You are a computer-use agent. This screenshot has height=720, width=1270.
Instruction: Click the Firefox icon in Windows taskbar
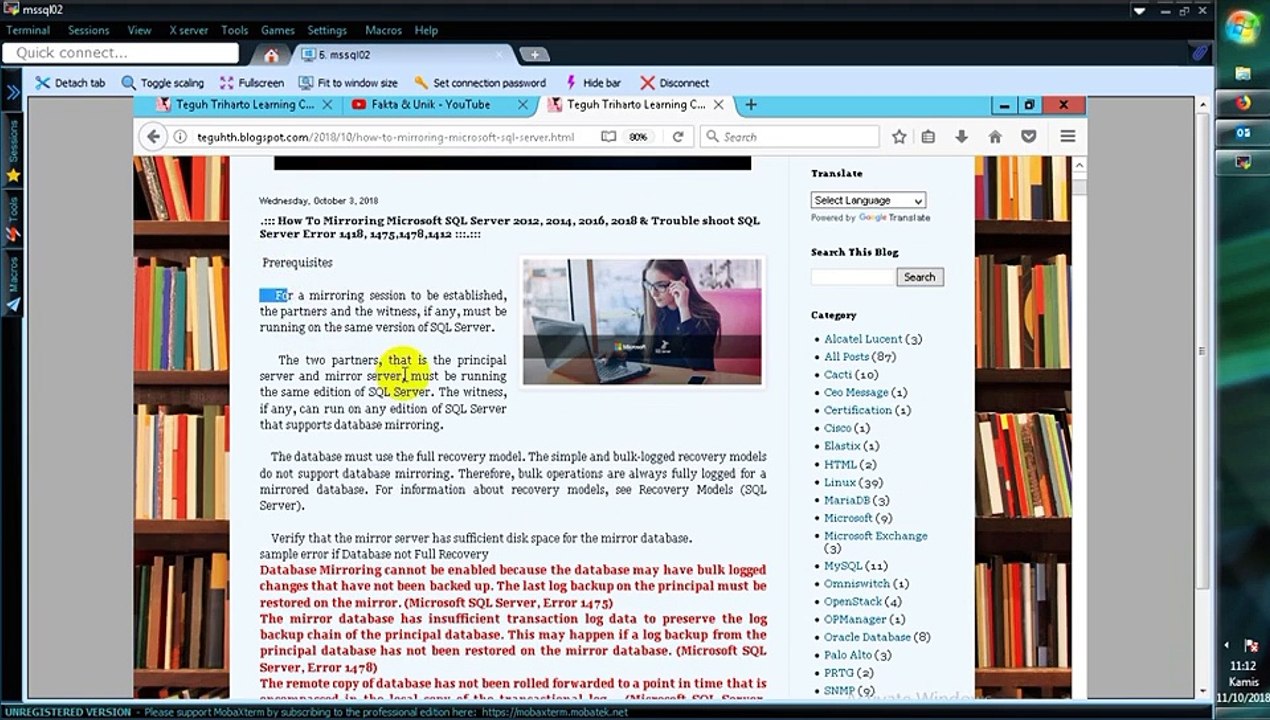pos(1243,103)
